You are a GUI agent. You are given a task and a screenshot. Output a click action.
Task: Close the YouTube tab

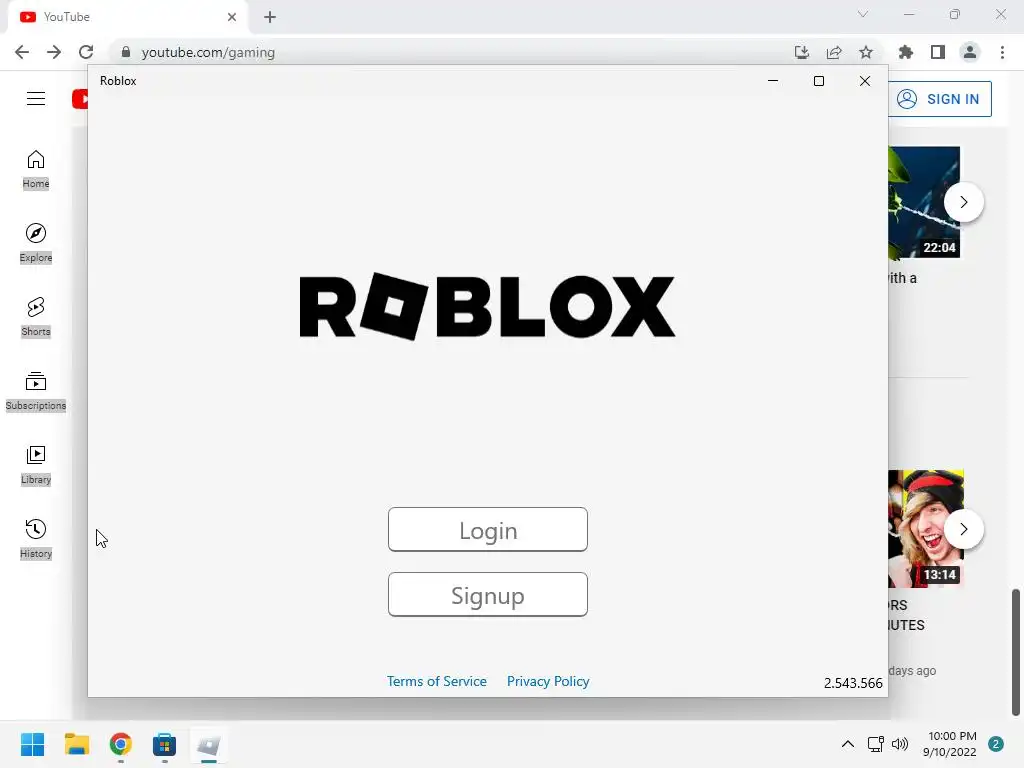(x=232, y=17)
